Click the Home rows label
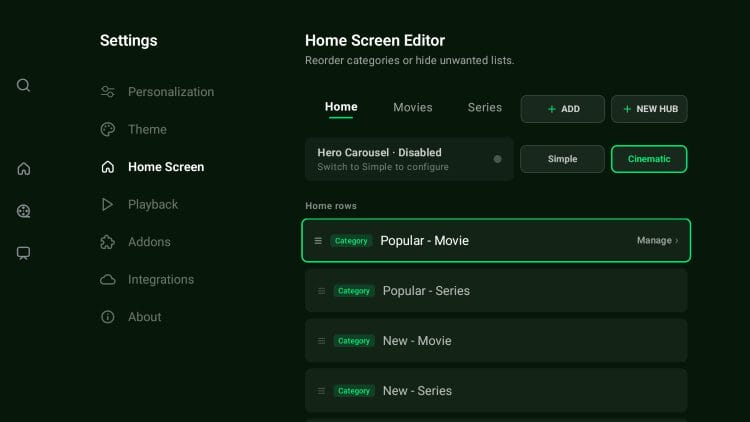Viewport: 750px width, 422px height. pos(331,206)
